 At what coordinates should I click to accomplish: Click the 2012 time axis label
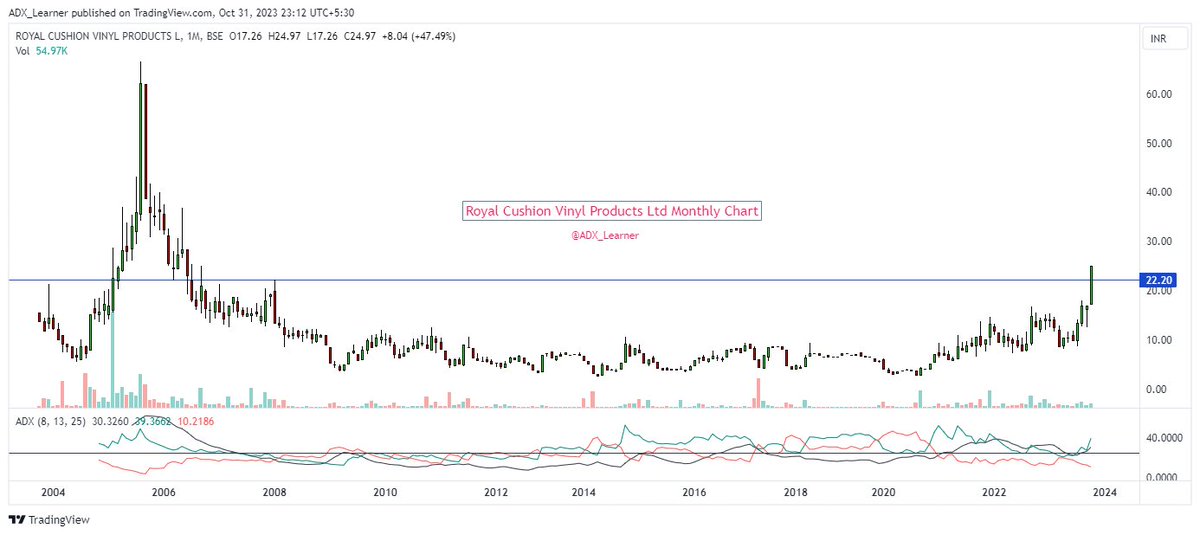[496, 493]
